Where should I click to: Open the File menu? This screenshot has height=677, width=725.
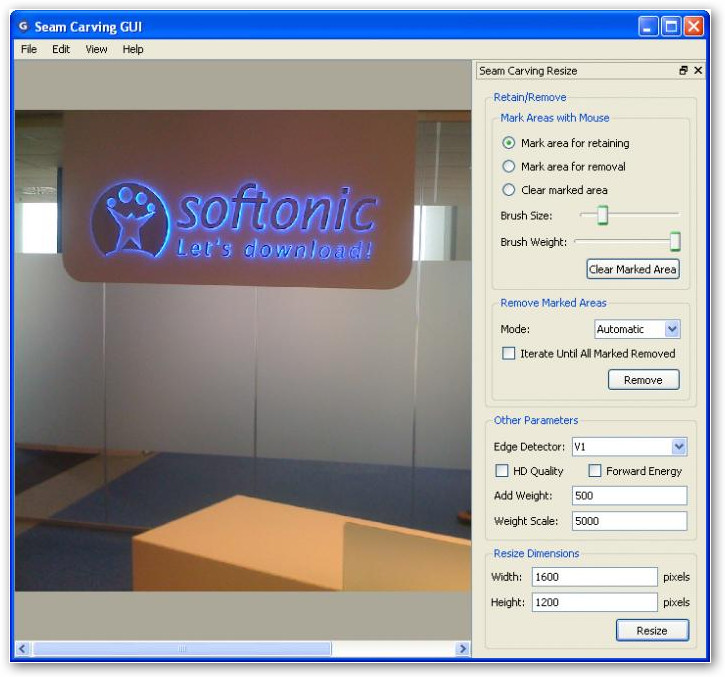(29, 49)
